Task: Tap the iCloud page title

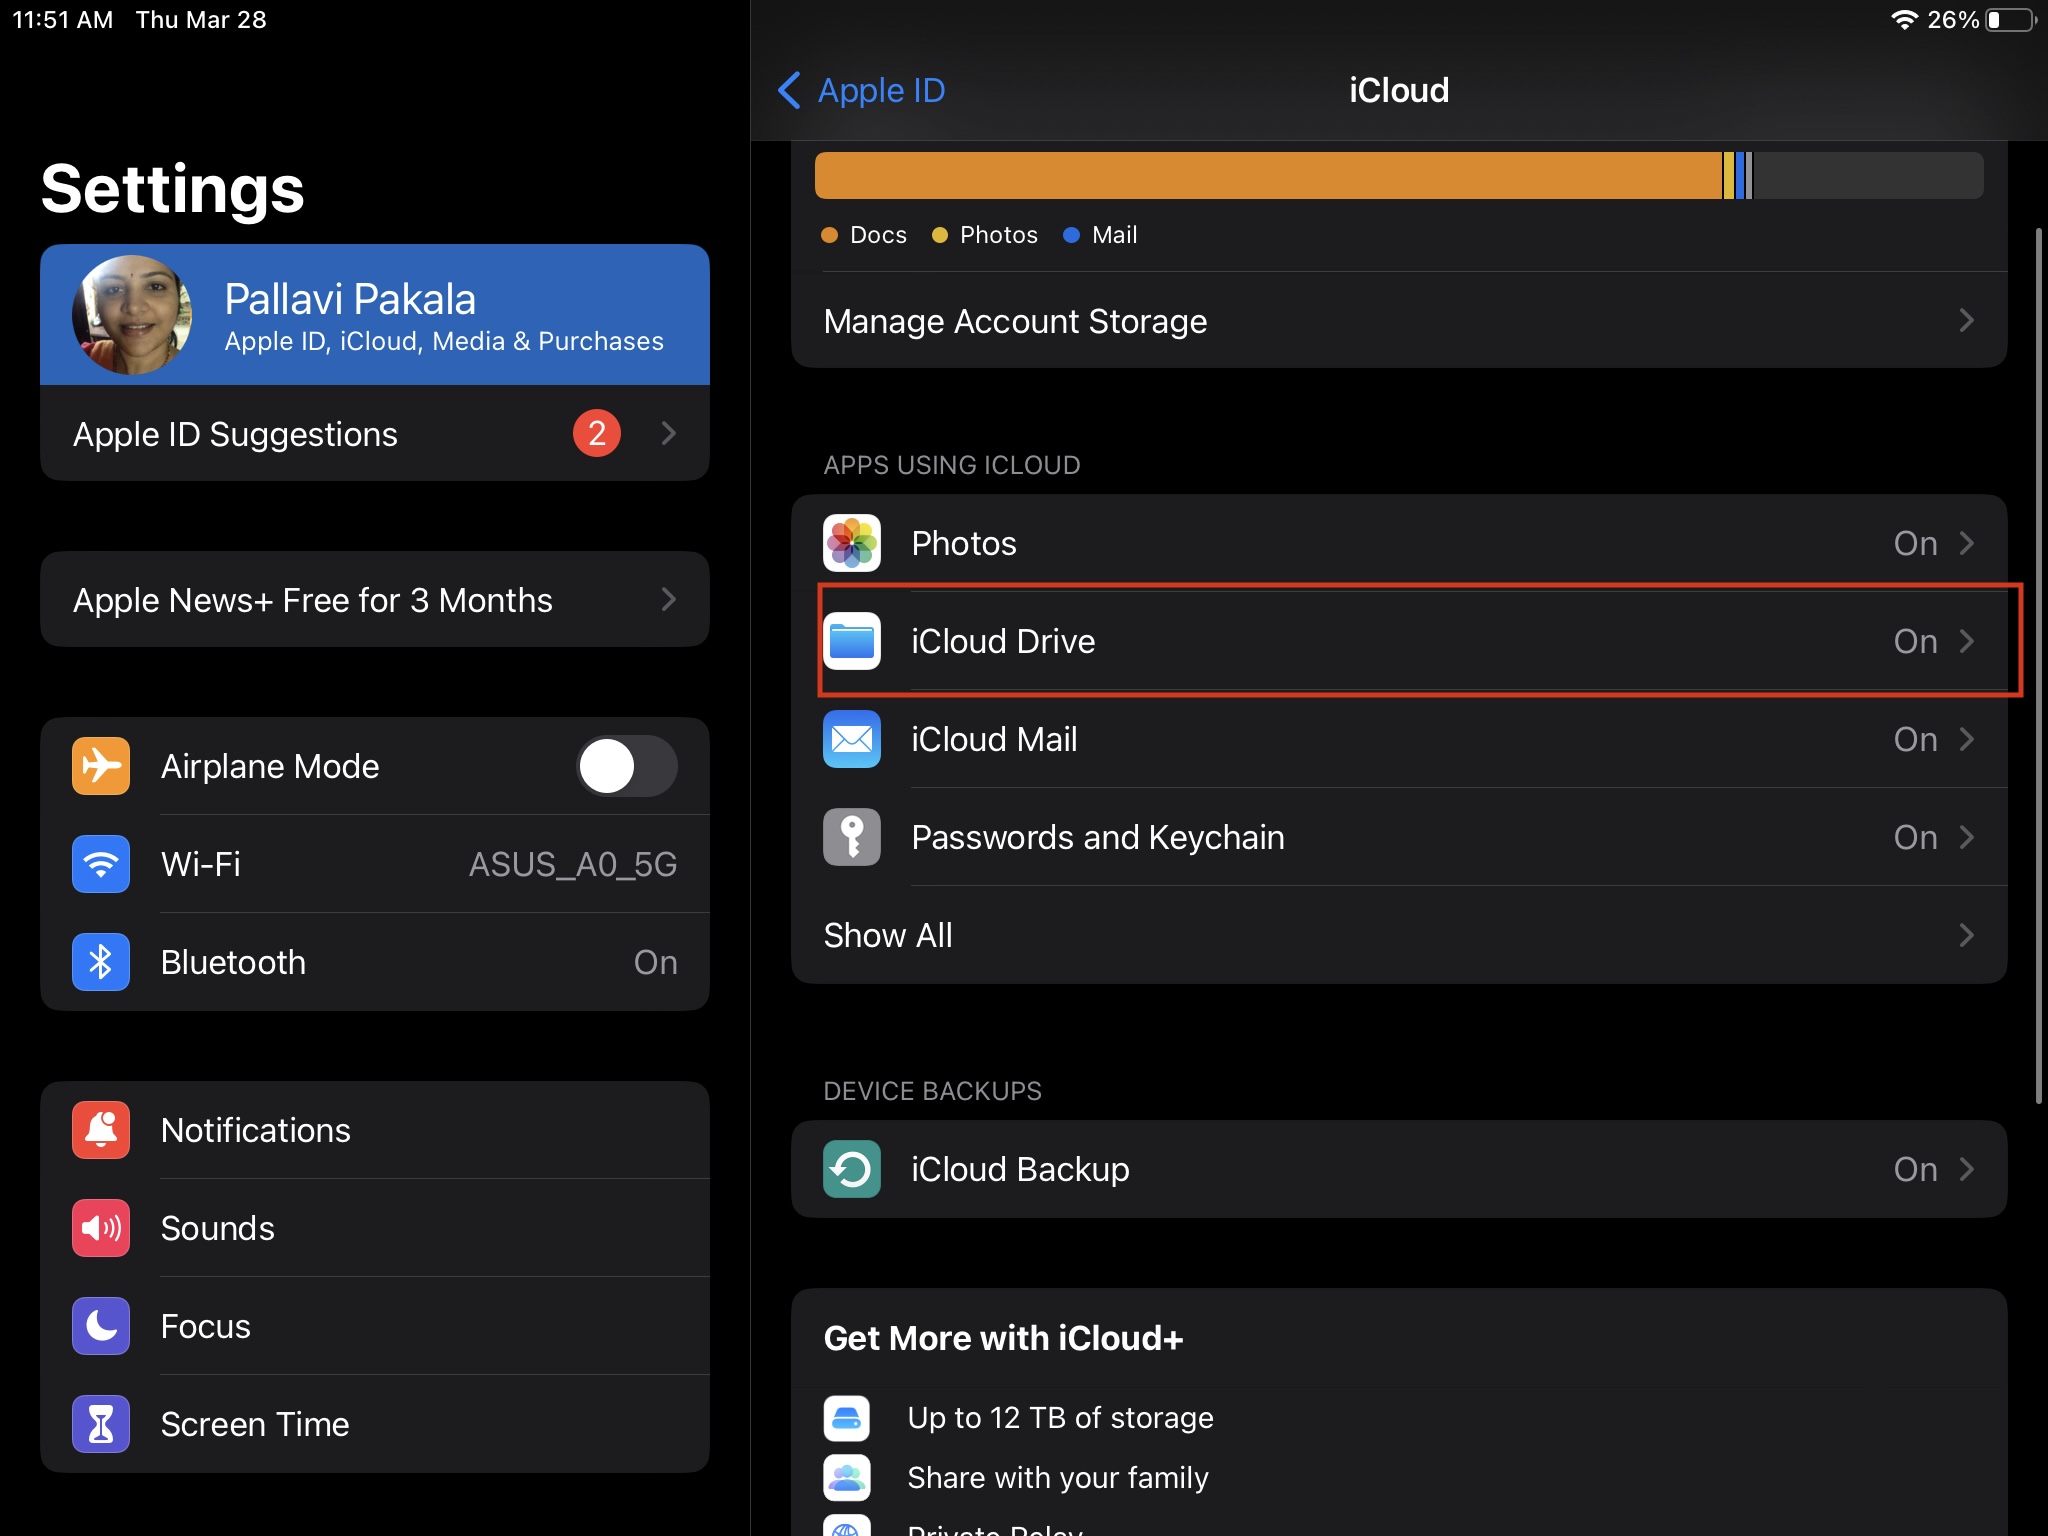Action: pos(1399,90)
